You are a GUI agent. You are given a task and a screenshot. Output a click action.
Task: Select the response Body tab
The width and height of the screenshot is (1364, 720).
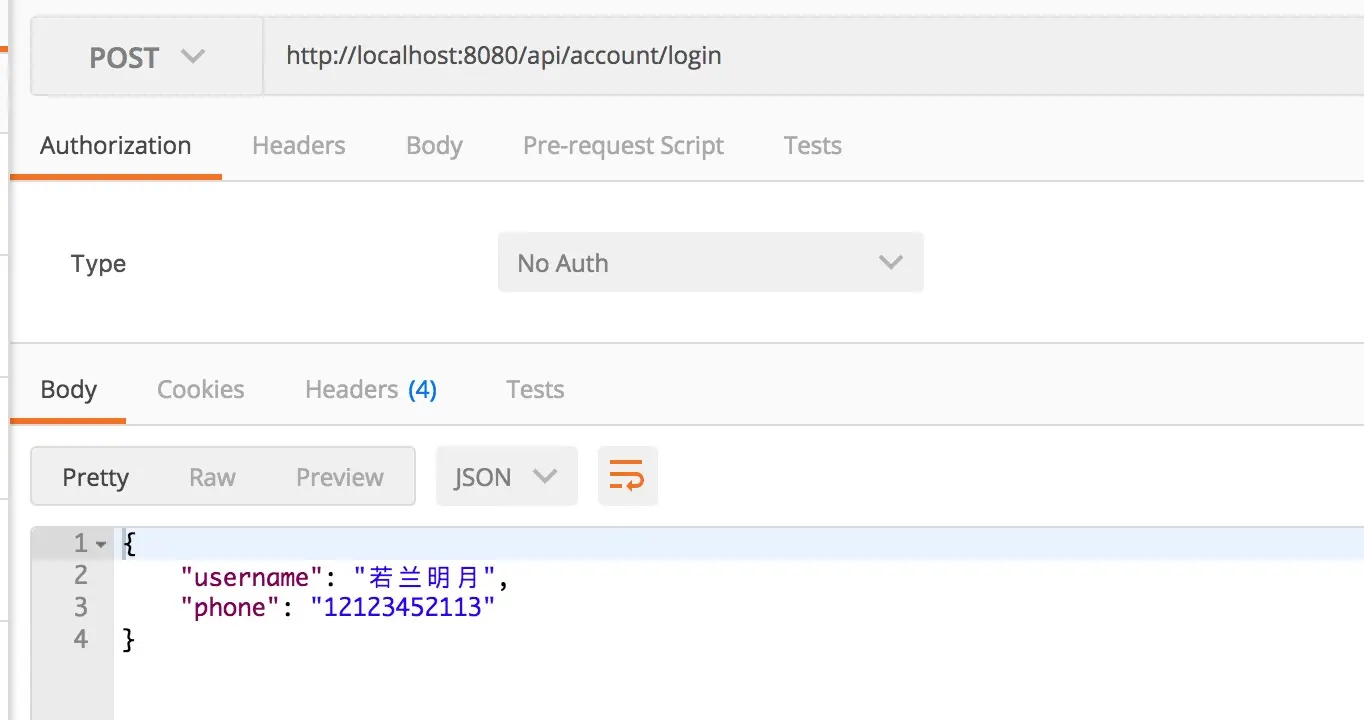(68, 390)
